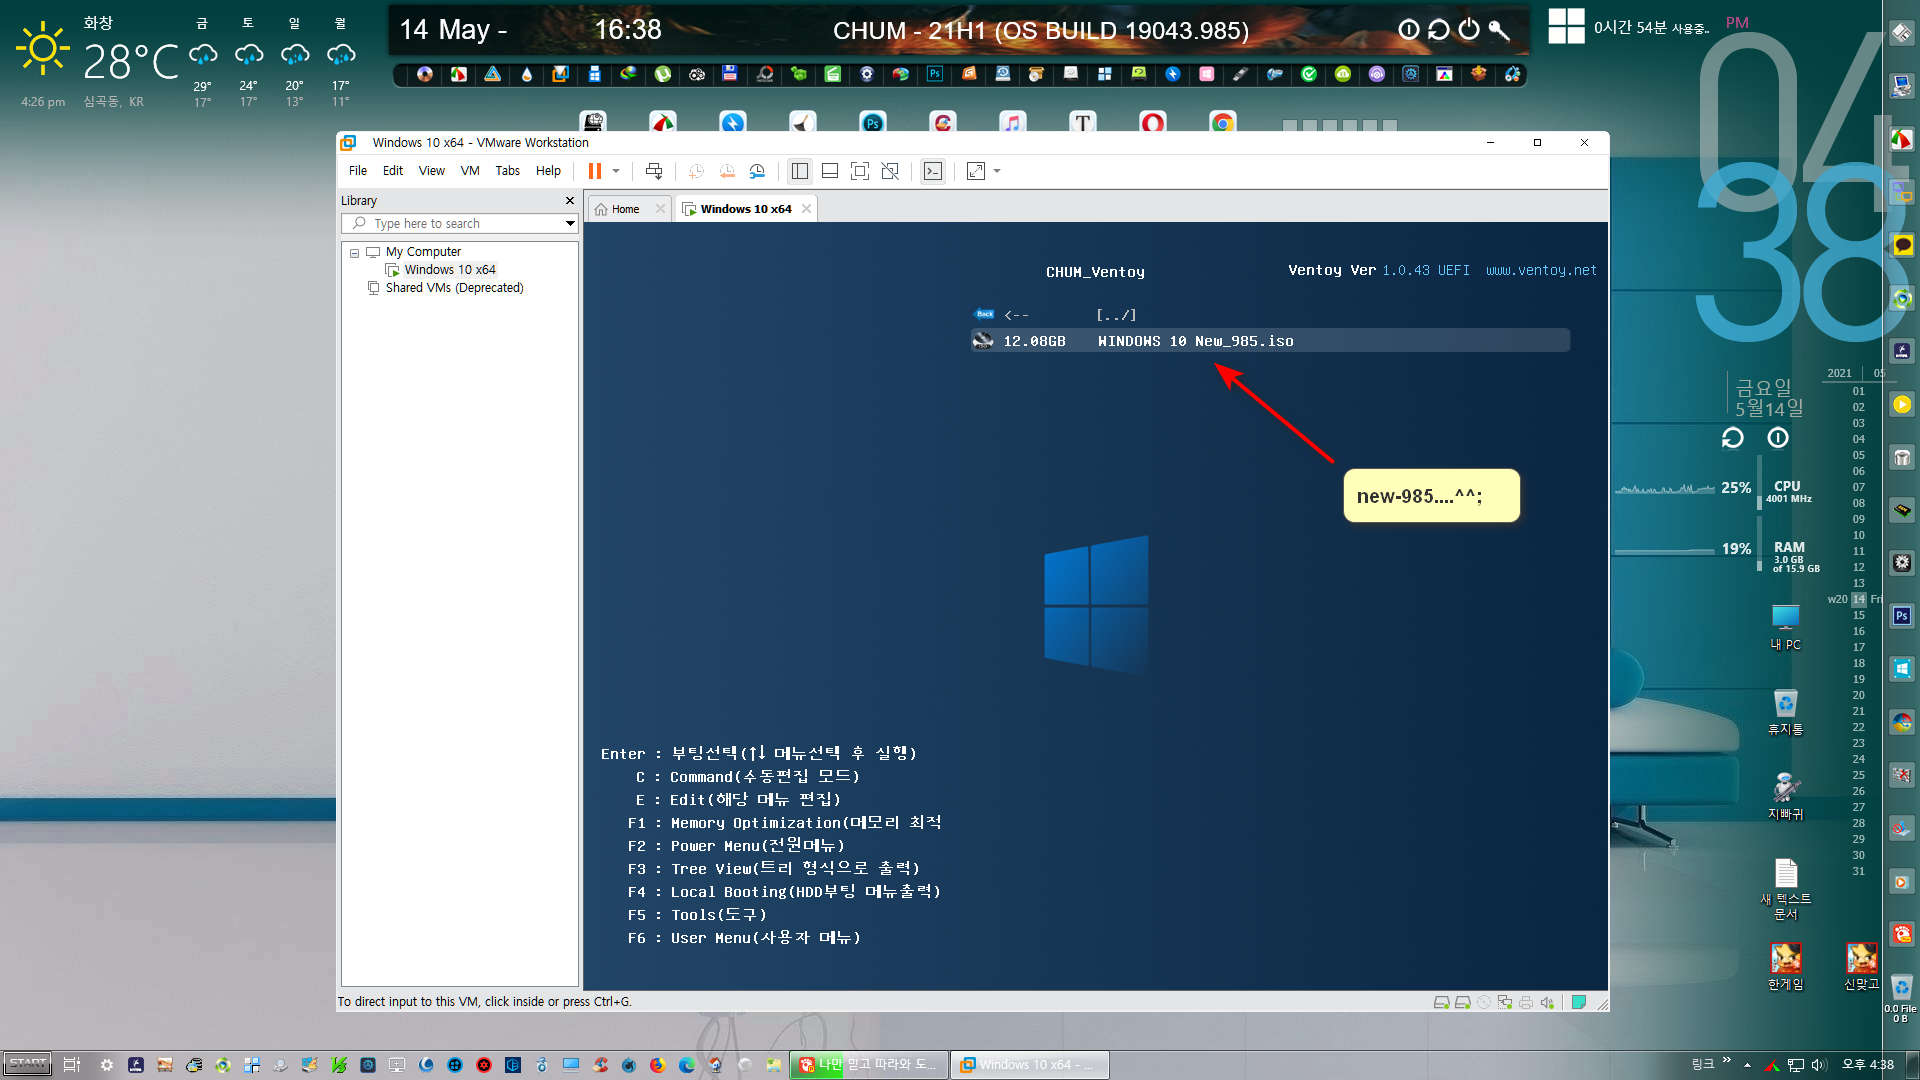Open the 새 텍스트 문서 file icon
Viewport: 1920px width, 1080px height.
coord(1785,890)
